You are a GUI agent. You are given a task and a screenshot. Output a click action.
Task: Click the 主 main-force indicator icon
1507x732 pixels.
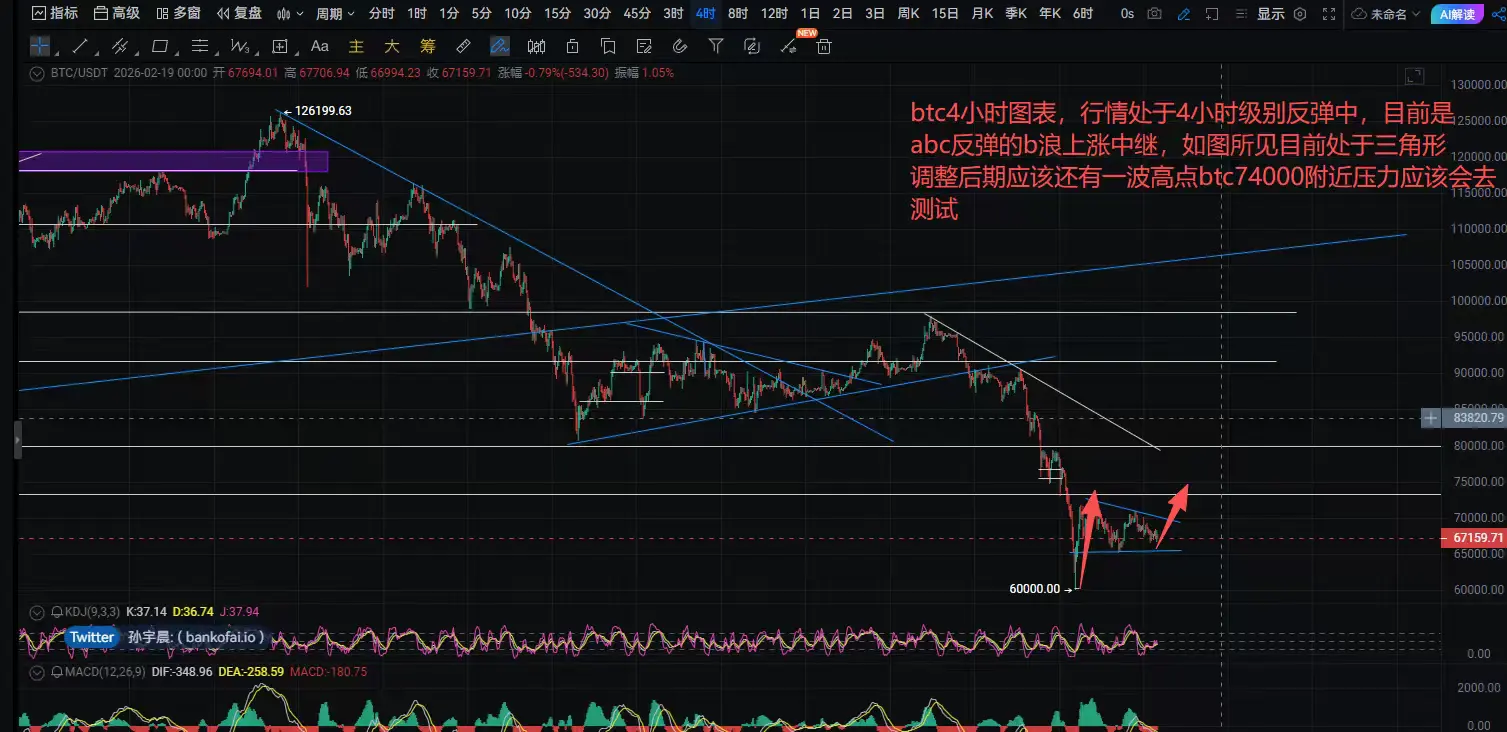click(356, 46)
